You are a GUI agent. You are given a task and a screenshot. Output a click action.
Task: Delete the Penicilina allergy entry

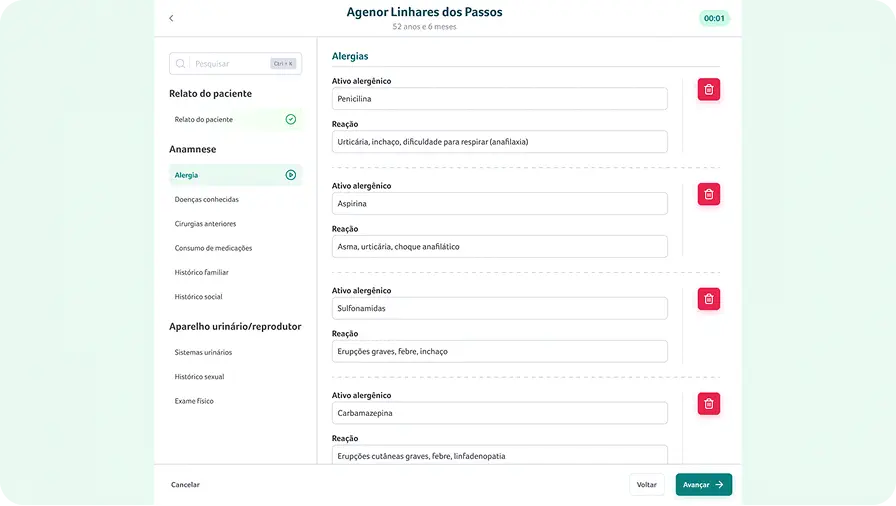[x=708, y=89]
